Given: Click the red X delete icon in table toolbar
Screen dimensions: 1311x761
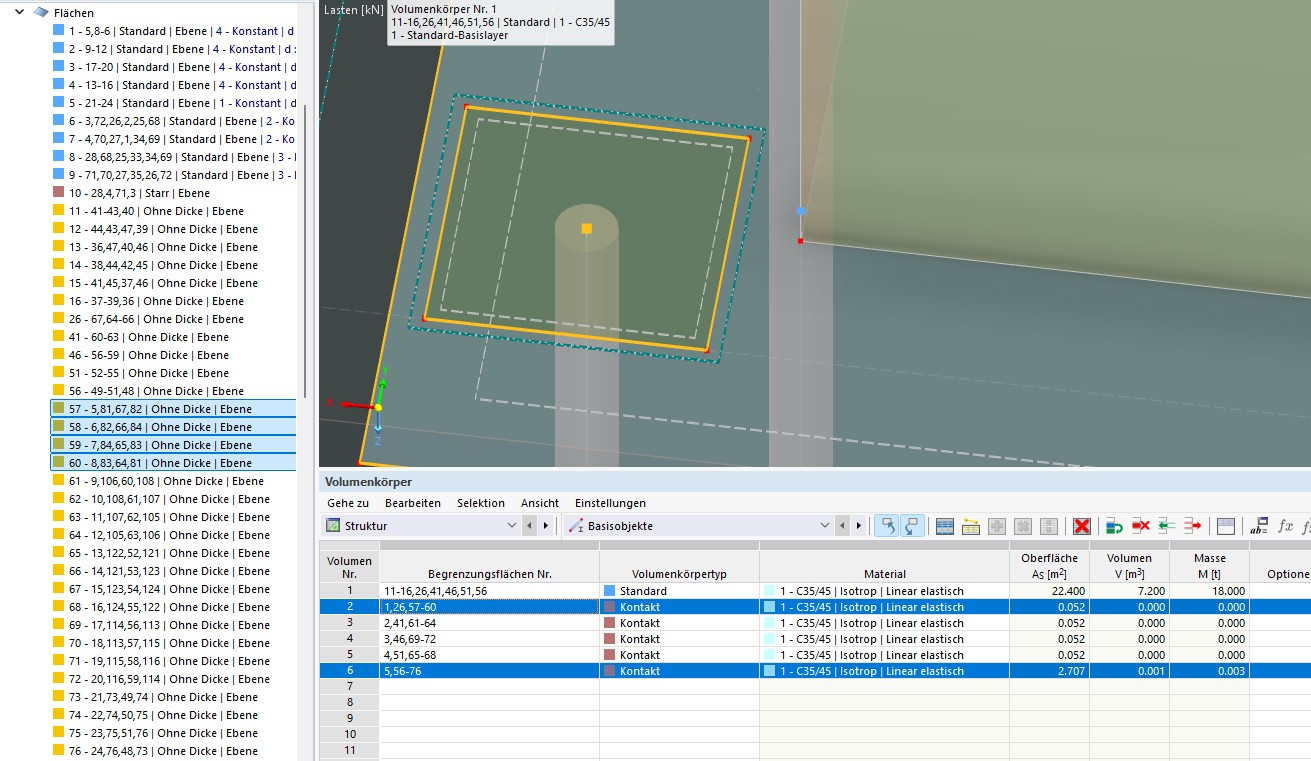Looking at the screenshot, I should (1081, 526).
